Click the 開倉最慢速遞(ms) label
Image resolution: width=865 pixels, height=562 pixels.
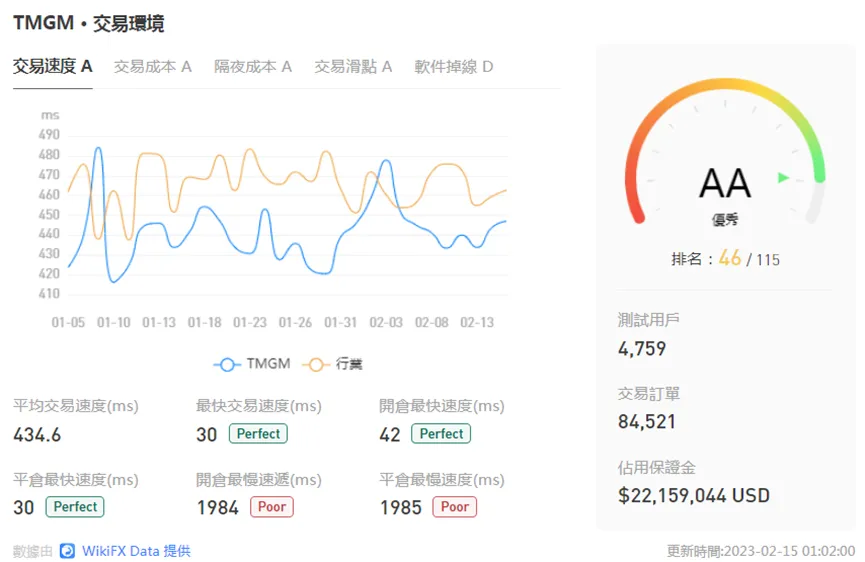pos(259,479)
